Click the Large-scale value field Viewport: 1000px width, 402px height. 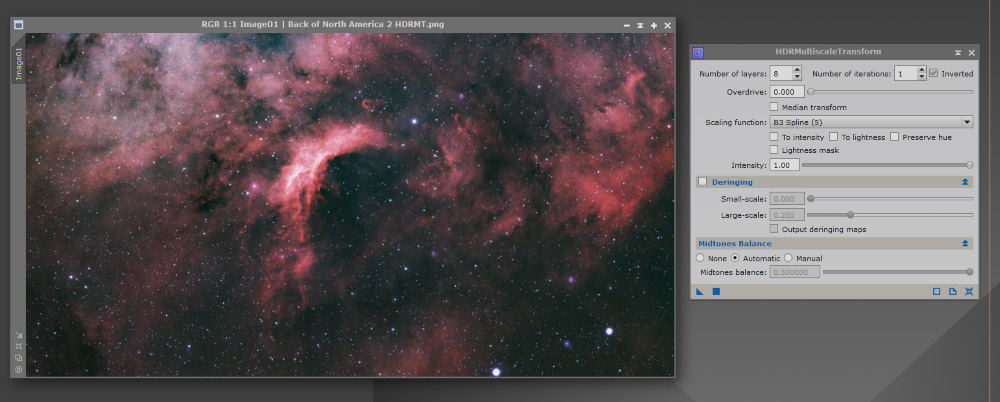(x=787, y=215)
